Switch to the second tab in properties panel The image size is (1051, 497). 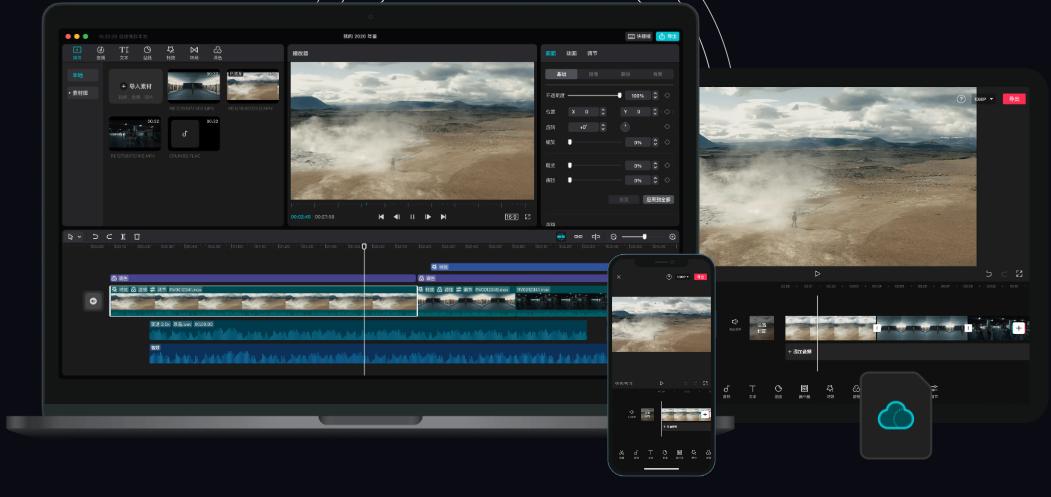(572, 53)
